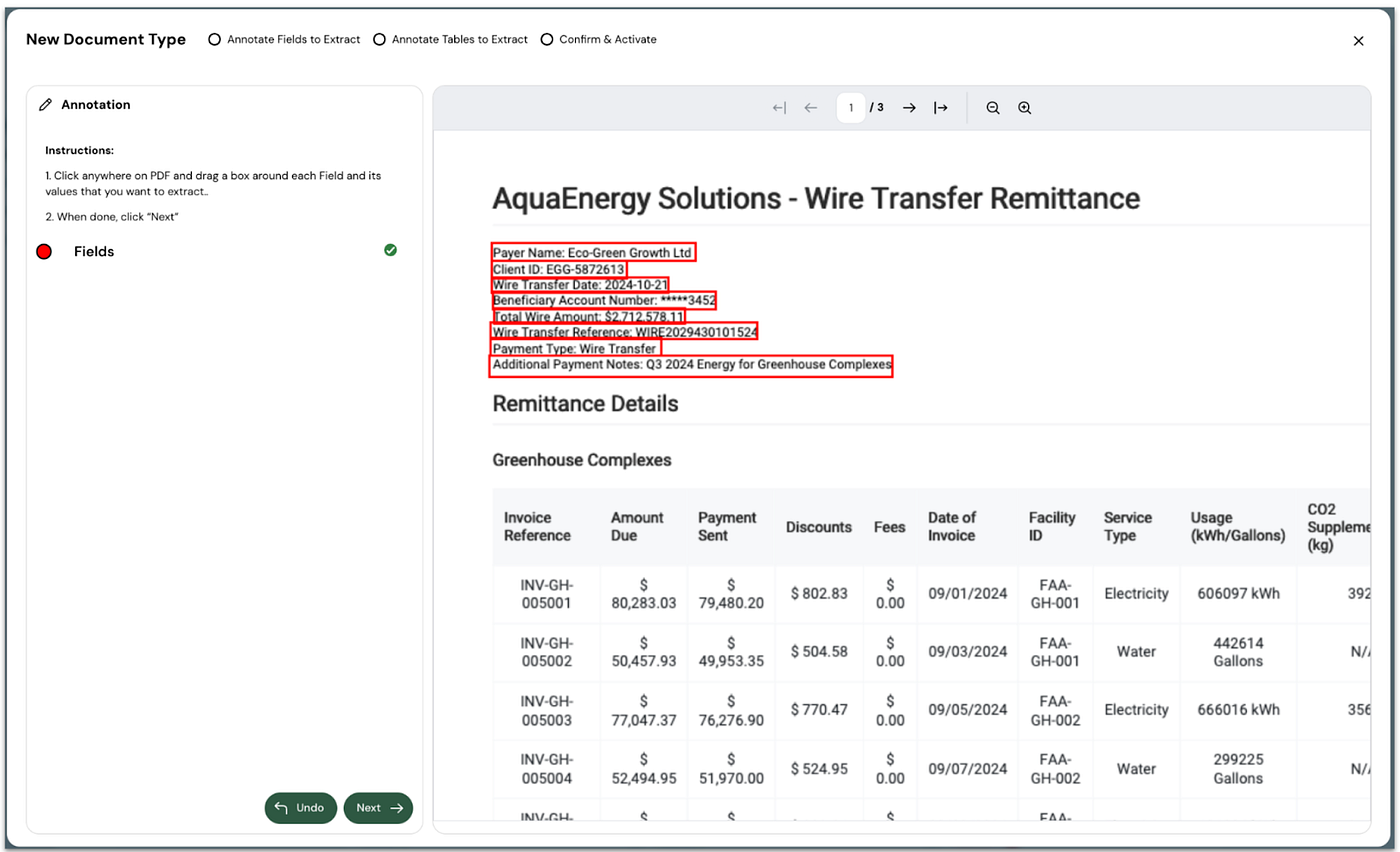Go to the next page of the document
1400x852 pixels.
909,107
